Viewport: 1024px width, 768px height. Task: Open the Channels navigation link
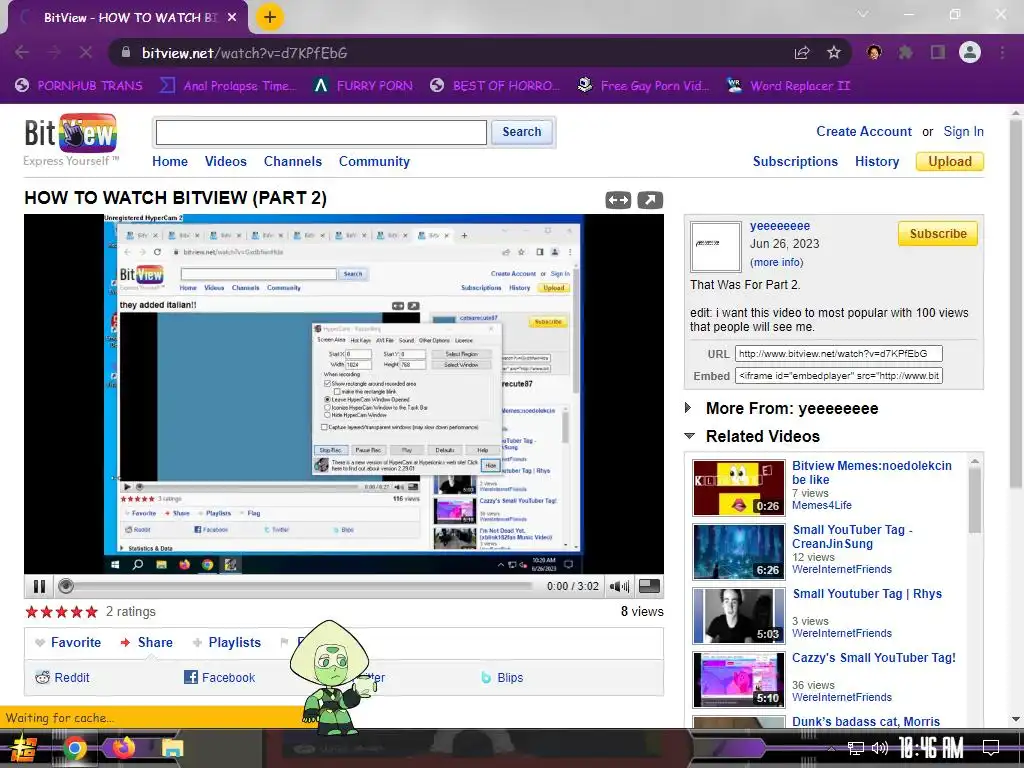(x=293, y=161)
